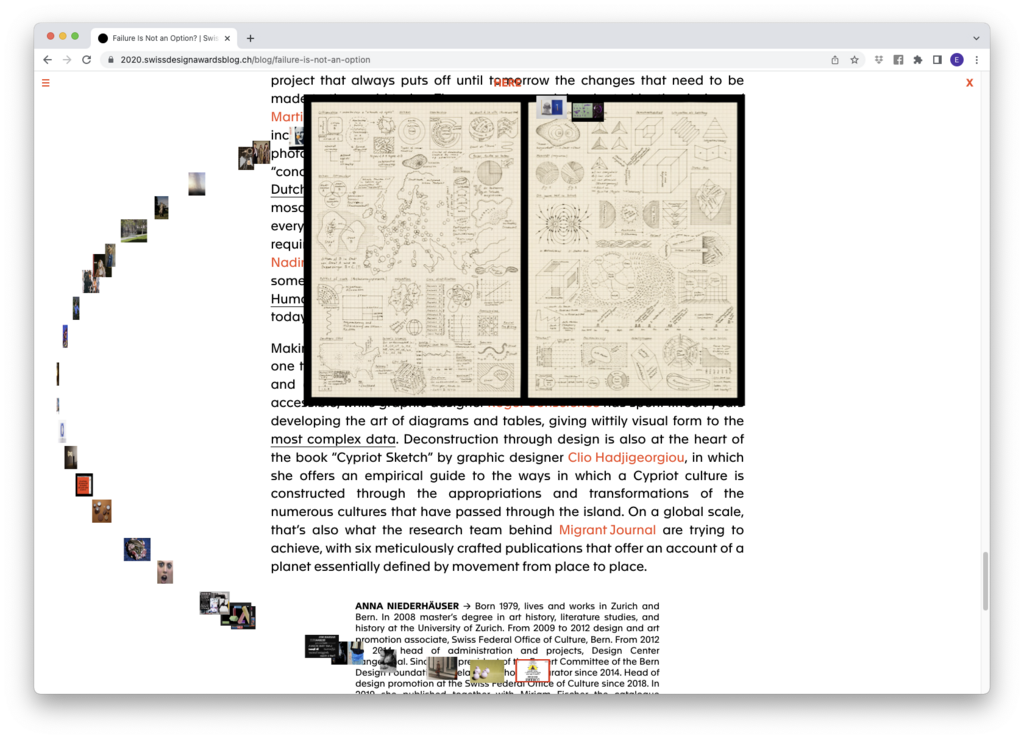This screenshot has width=1024, height=739.
Task: Follow the "most complex data" link
Action: tap(333, 439)
